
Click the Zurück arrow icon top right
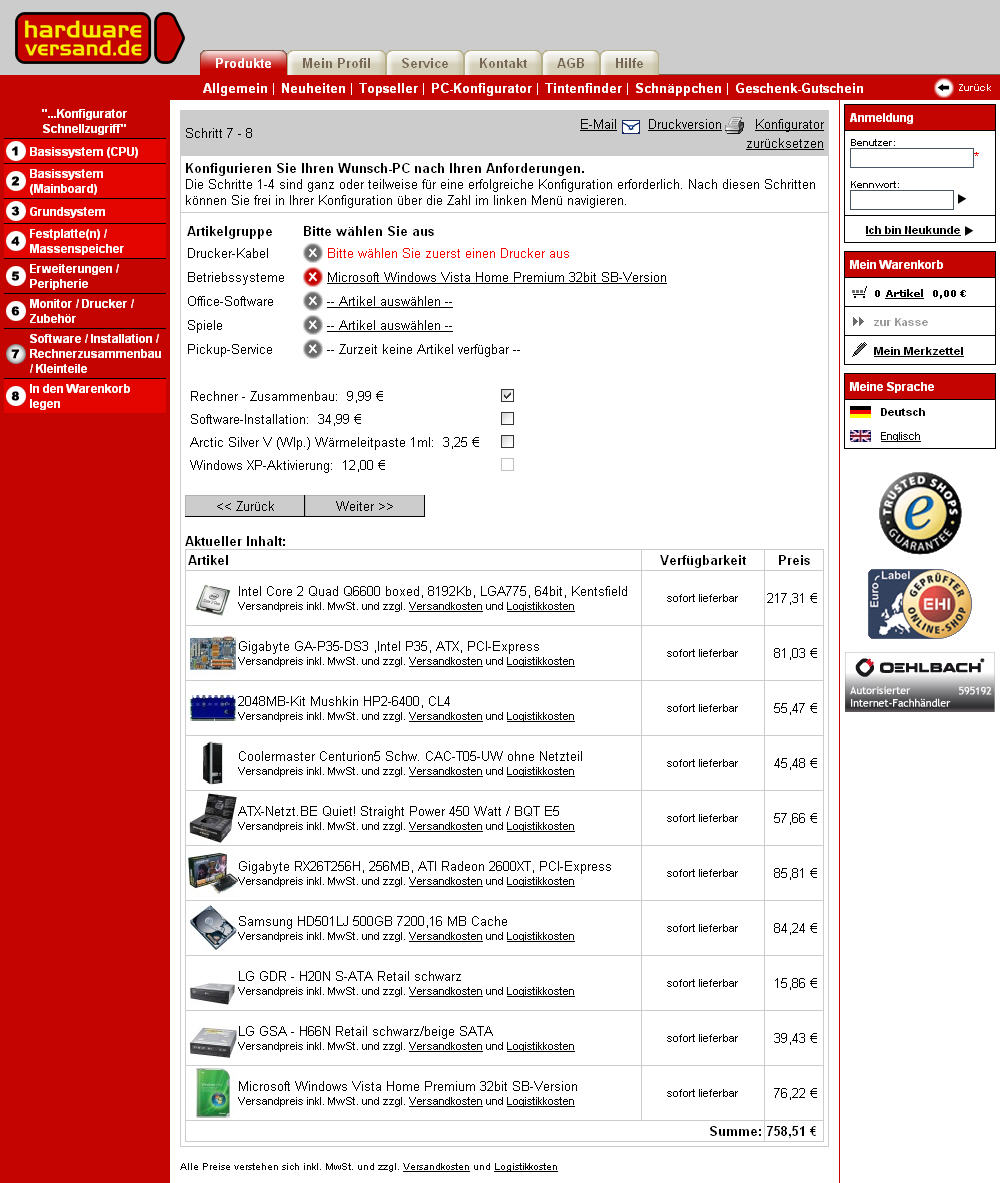point(943,88)
